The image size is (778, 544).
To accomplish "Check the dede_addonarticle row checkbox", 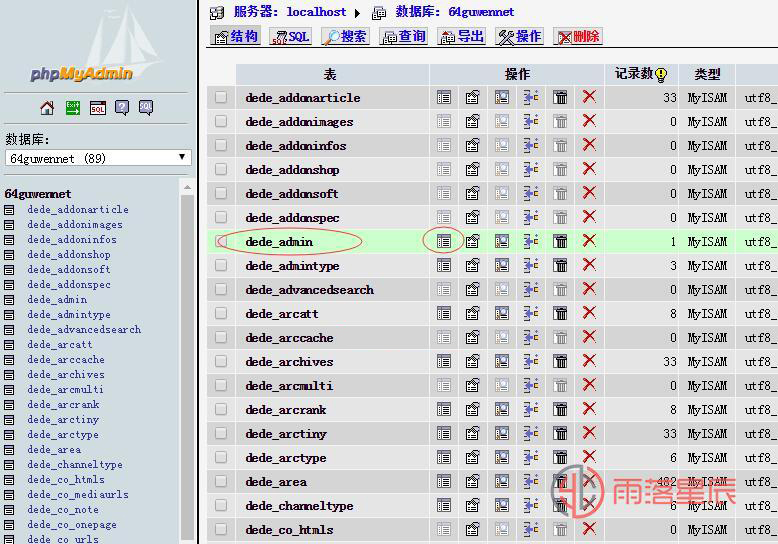I will click(x=221, y=97).
